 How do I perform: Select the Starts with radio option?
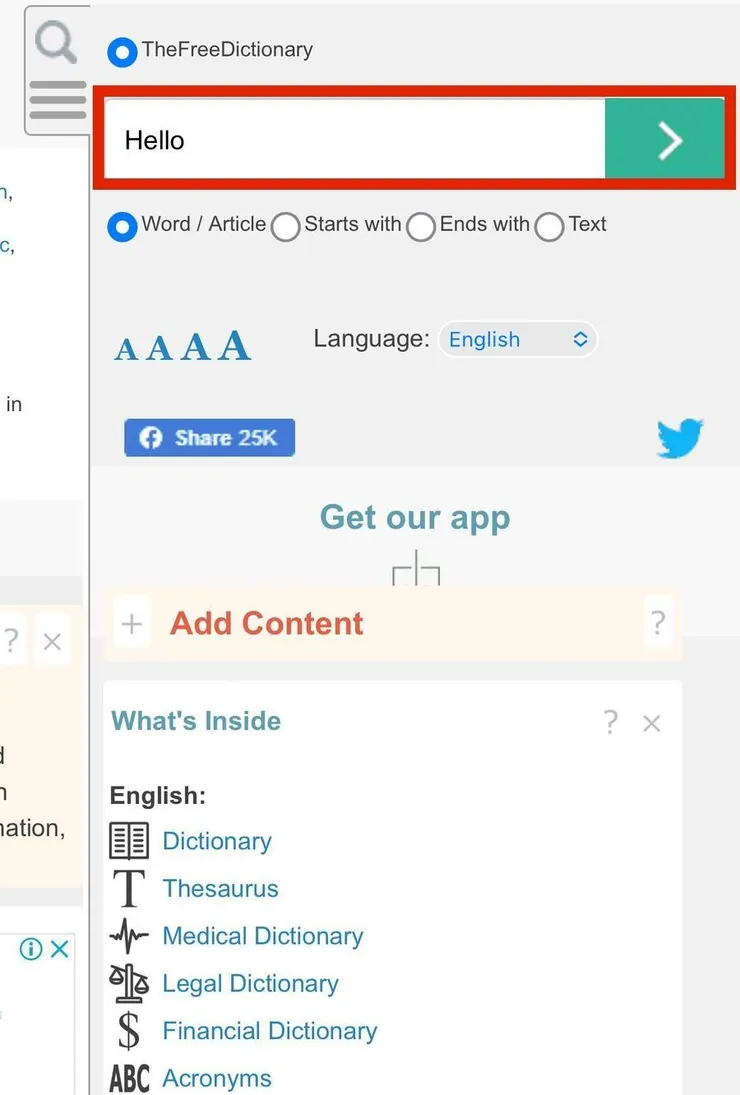[x=286, y=227]
